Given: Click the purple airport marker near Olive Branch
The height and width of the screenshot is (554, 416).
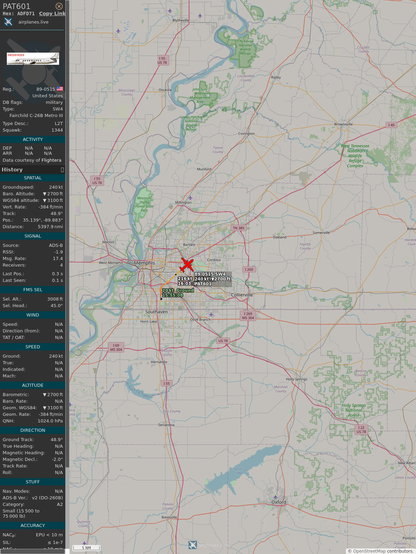Looking at the screenshot, I should [211, 314].
